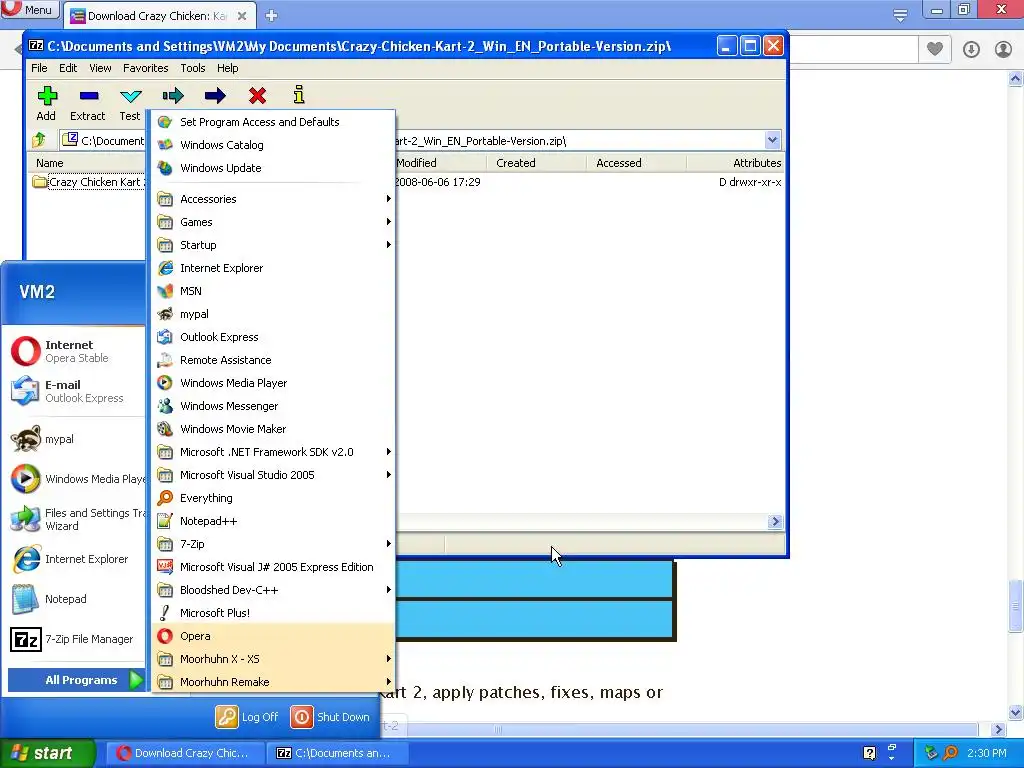Expand the 7-Zip program folder
This screenshot has height=768, width=1024.
point(273,544)
